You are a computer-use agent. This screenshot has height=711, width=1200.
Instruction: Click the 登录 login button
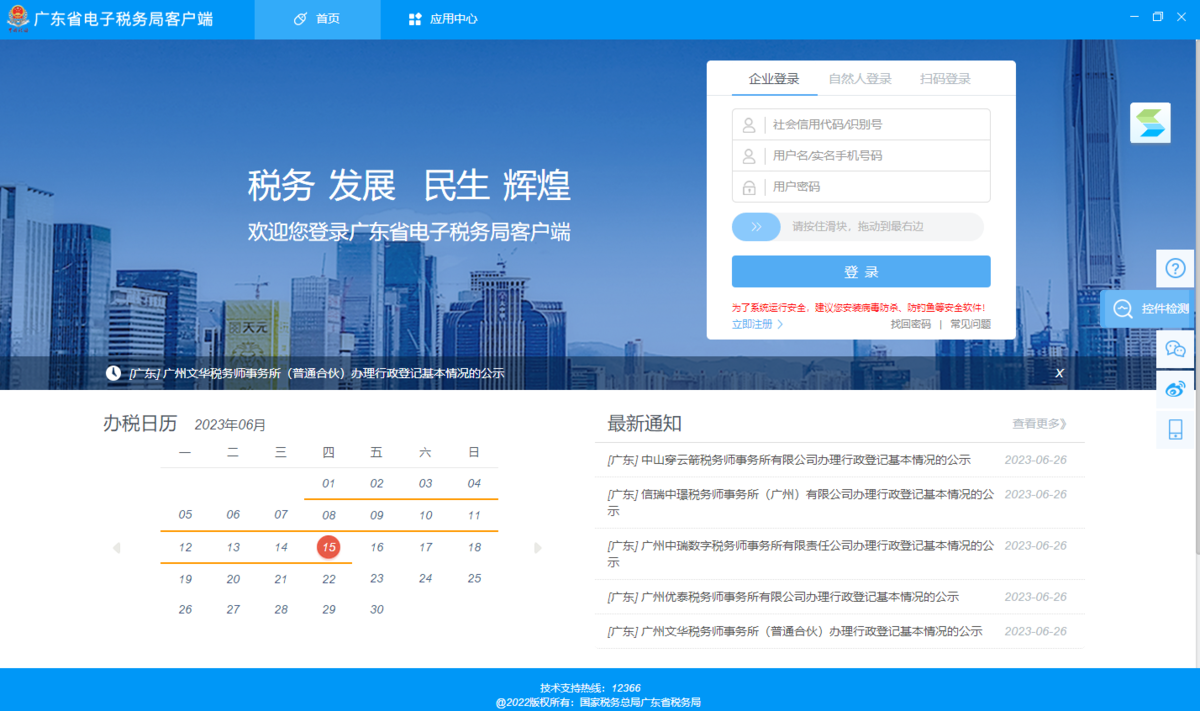click(861, 272)
